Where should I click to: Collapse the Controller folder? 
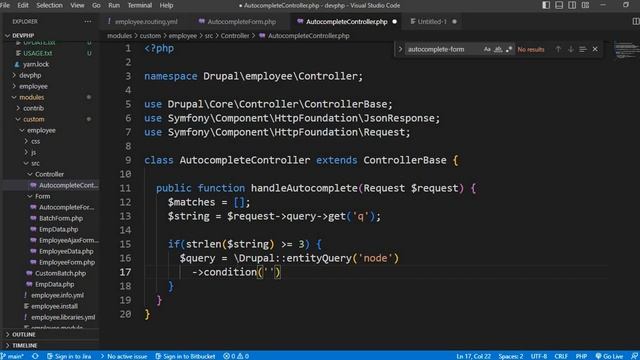click(x=49, y=175)
